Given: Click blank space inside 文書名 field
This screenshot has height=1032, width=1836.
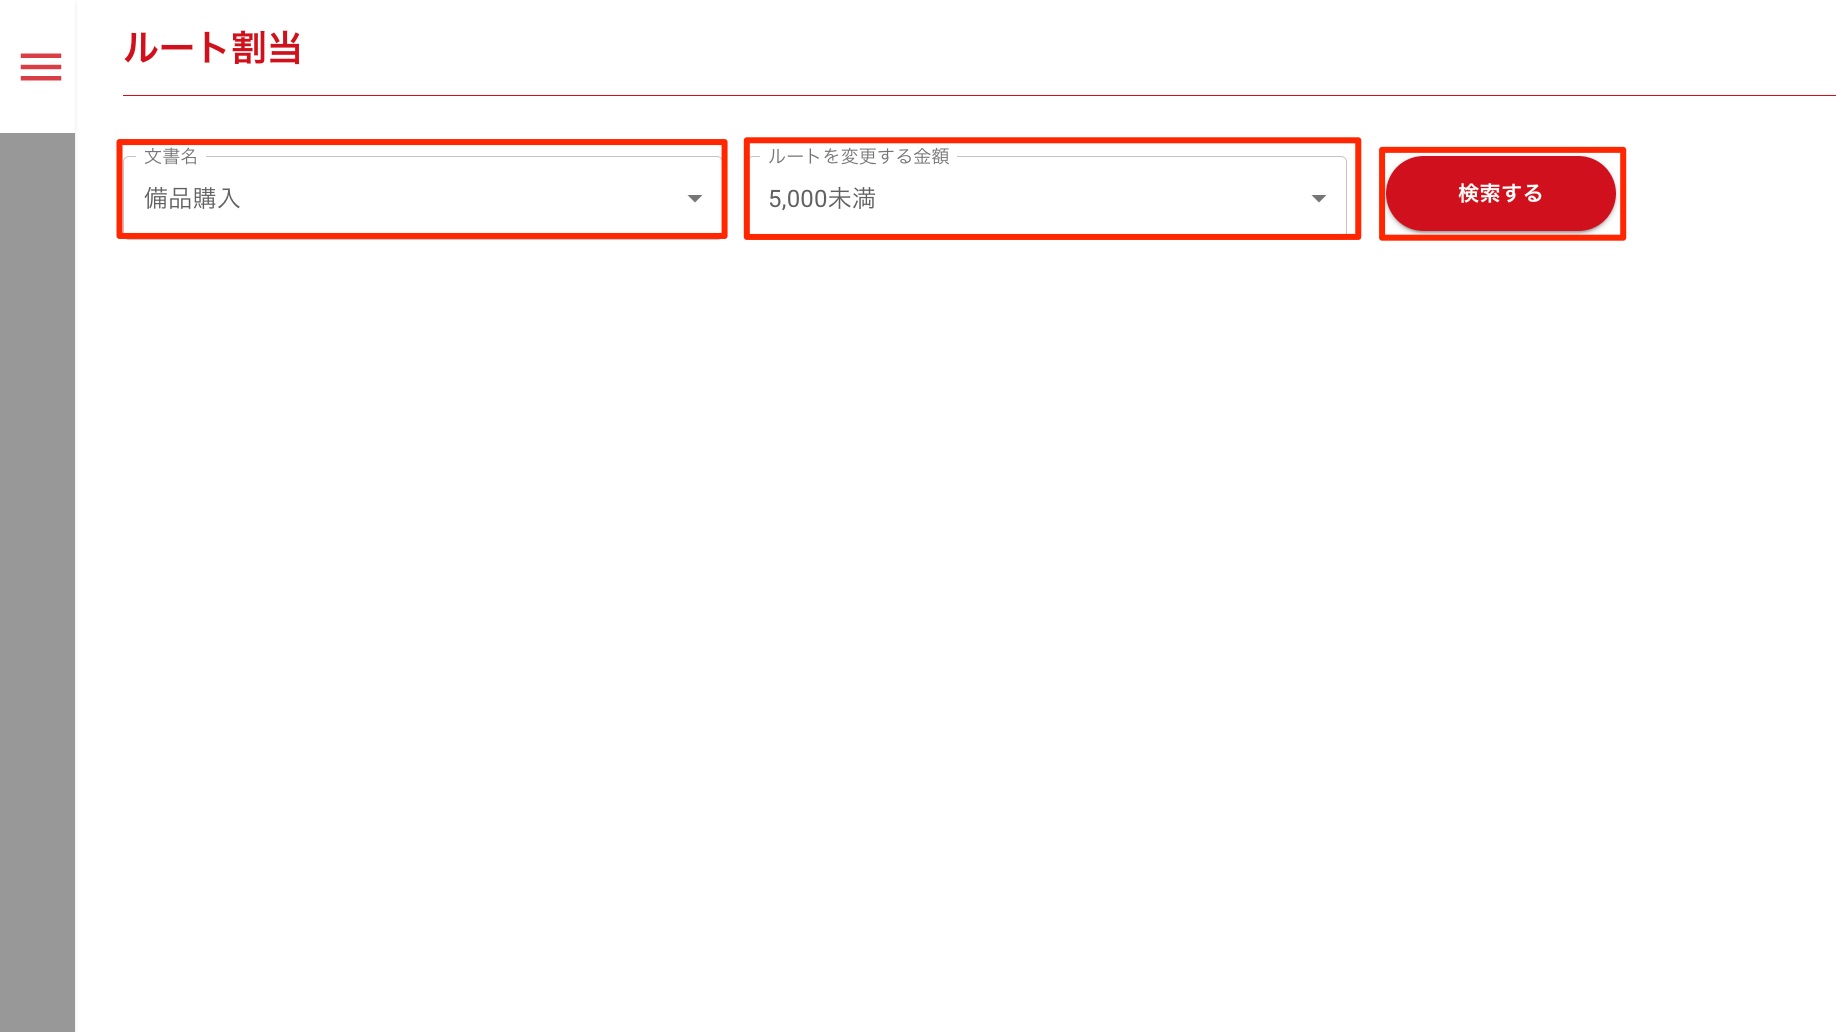Looking at the screenshot, I should tap(460, 199).
